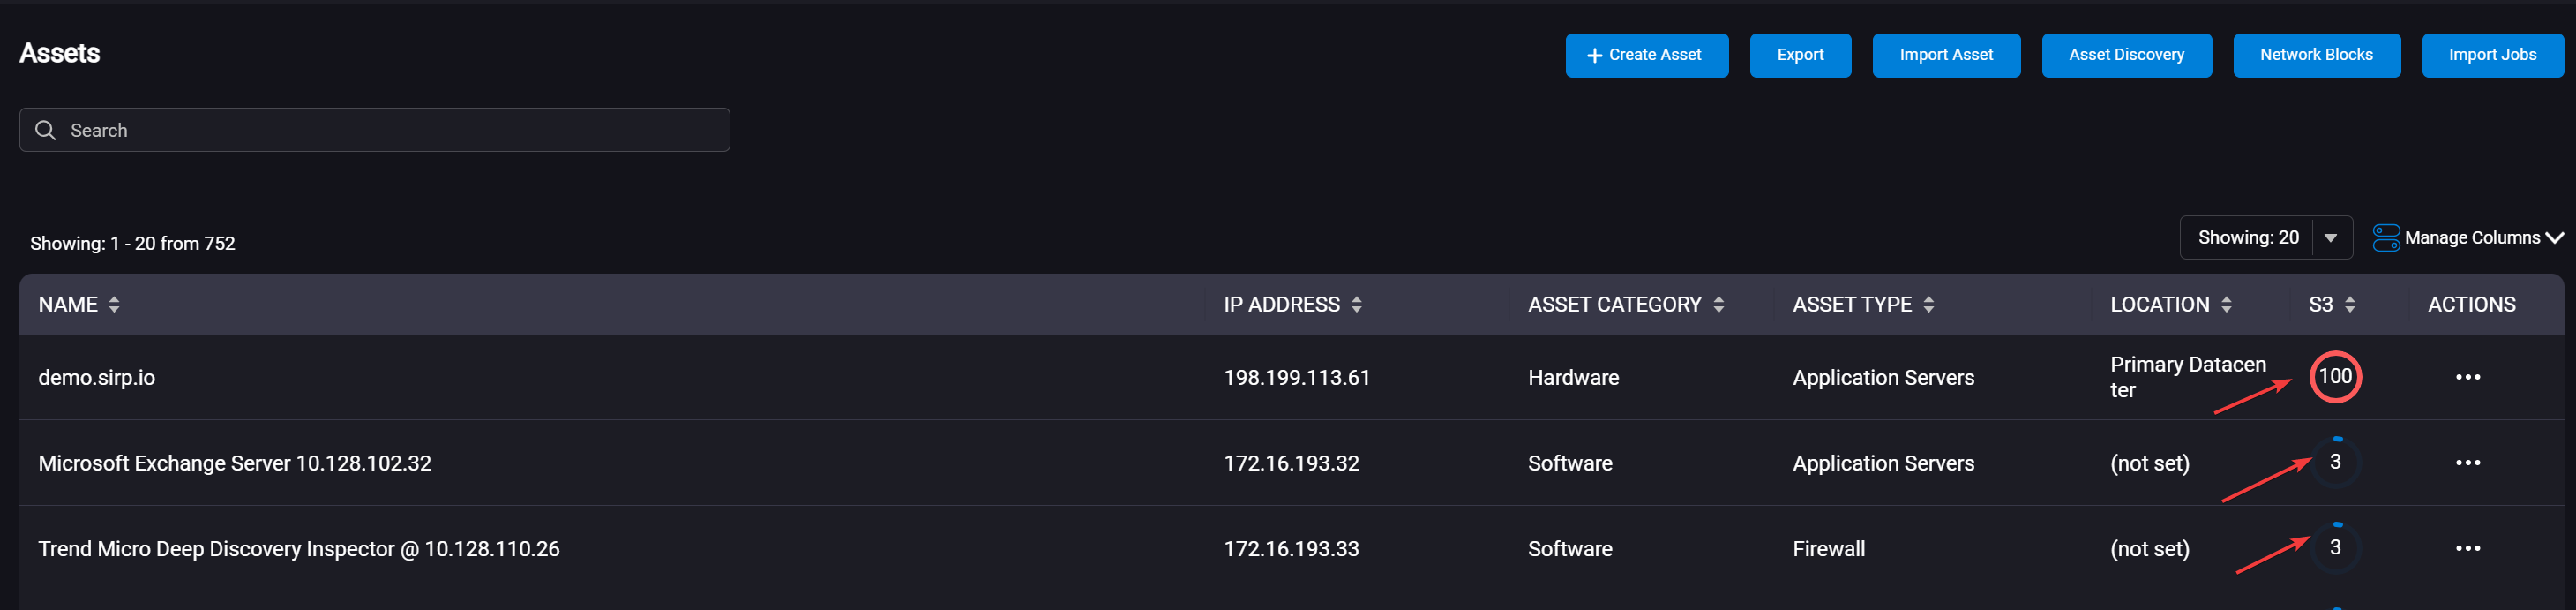Select Trend Micro Deep Discovery Inspector asset name
This screenshot has width=2576, height=610.
point(299,549)
